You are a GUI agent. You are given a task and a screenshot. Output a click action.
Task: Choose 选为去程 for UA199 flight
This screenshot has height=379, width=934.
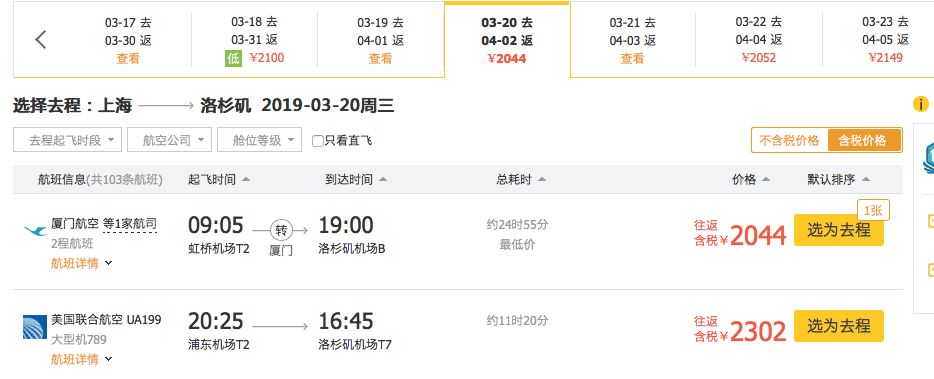[x=839, y=326]
